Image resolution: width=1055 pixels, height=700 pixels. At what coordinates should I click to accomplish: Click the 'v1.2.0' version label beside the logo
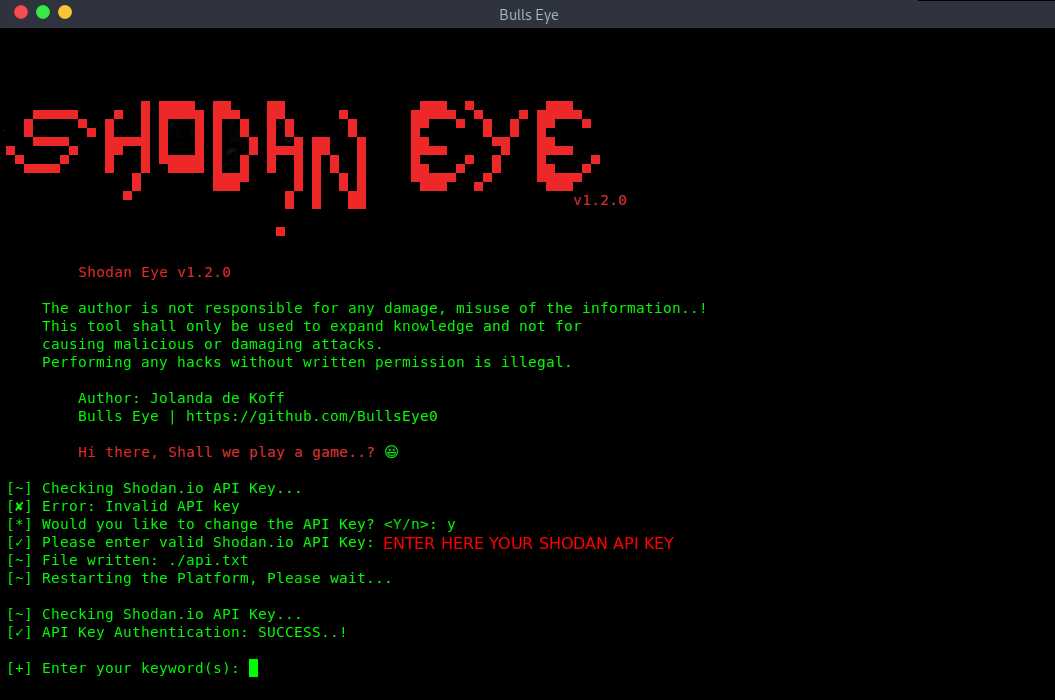pyautogui.click(x=599, y=200)
